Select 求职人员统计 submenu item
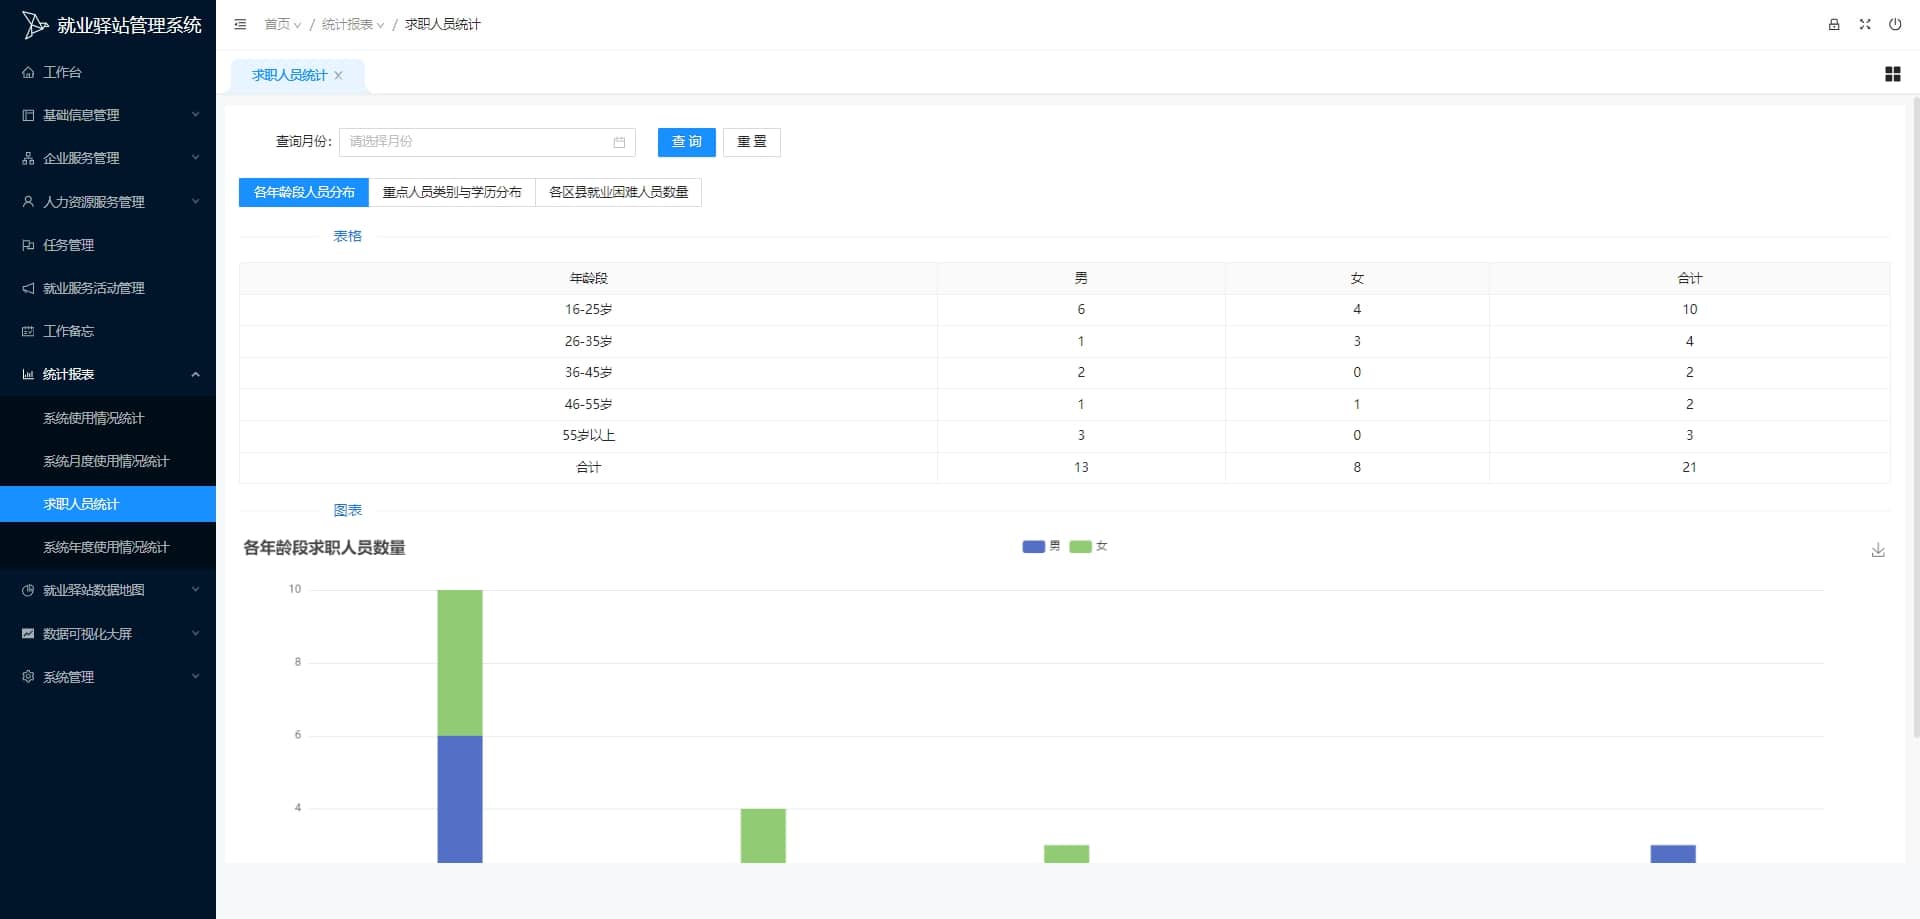This screenshot has height=919, width=1920. [108, 504]
